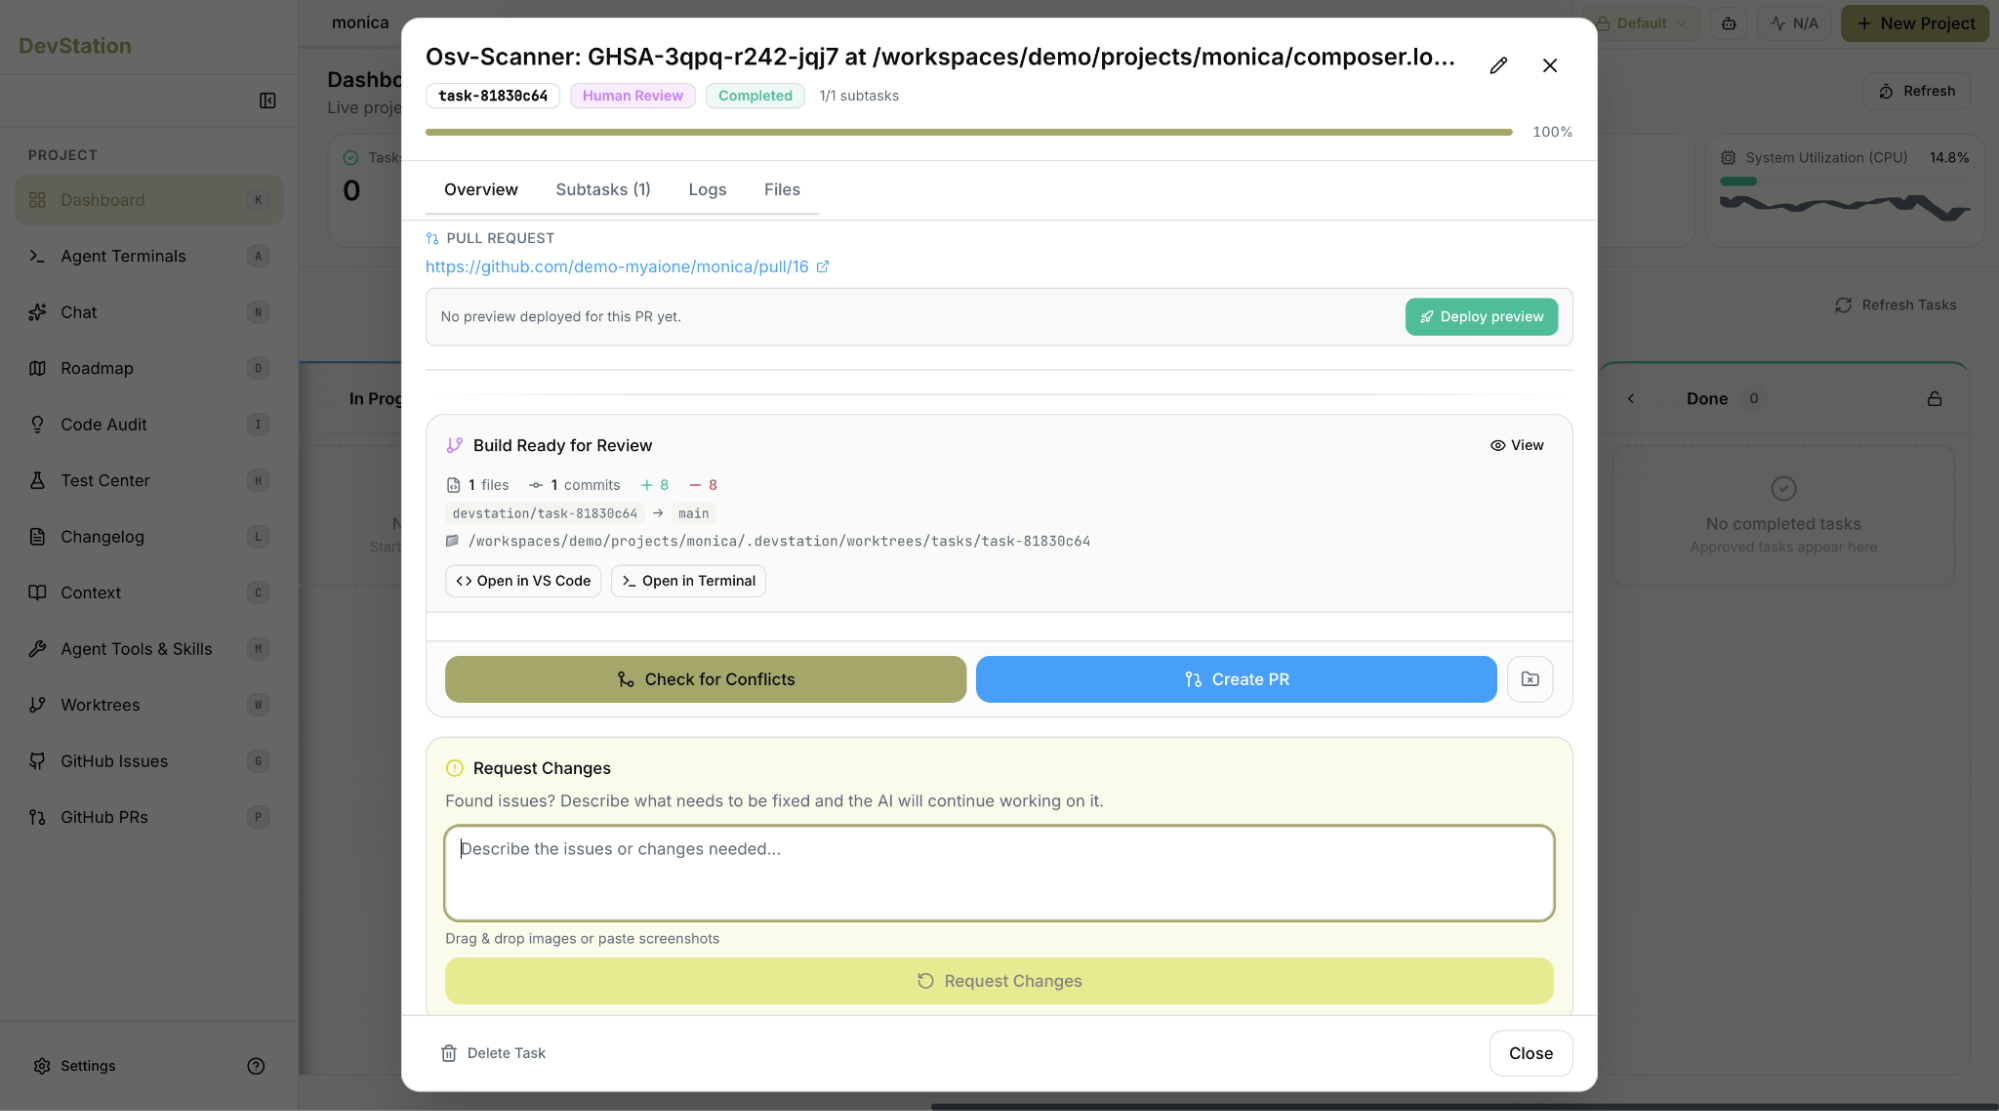
Task: Click the System Utilization CPU chart
Action: [1845, 206]
